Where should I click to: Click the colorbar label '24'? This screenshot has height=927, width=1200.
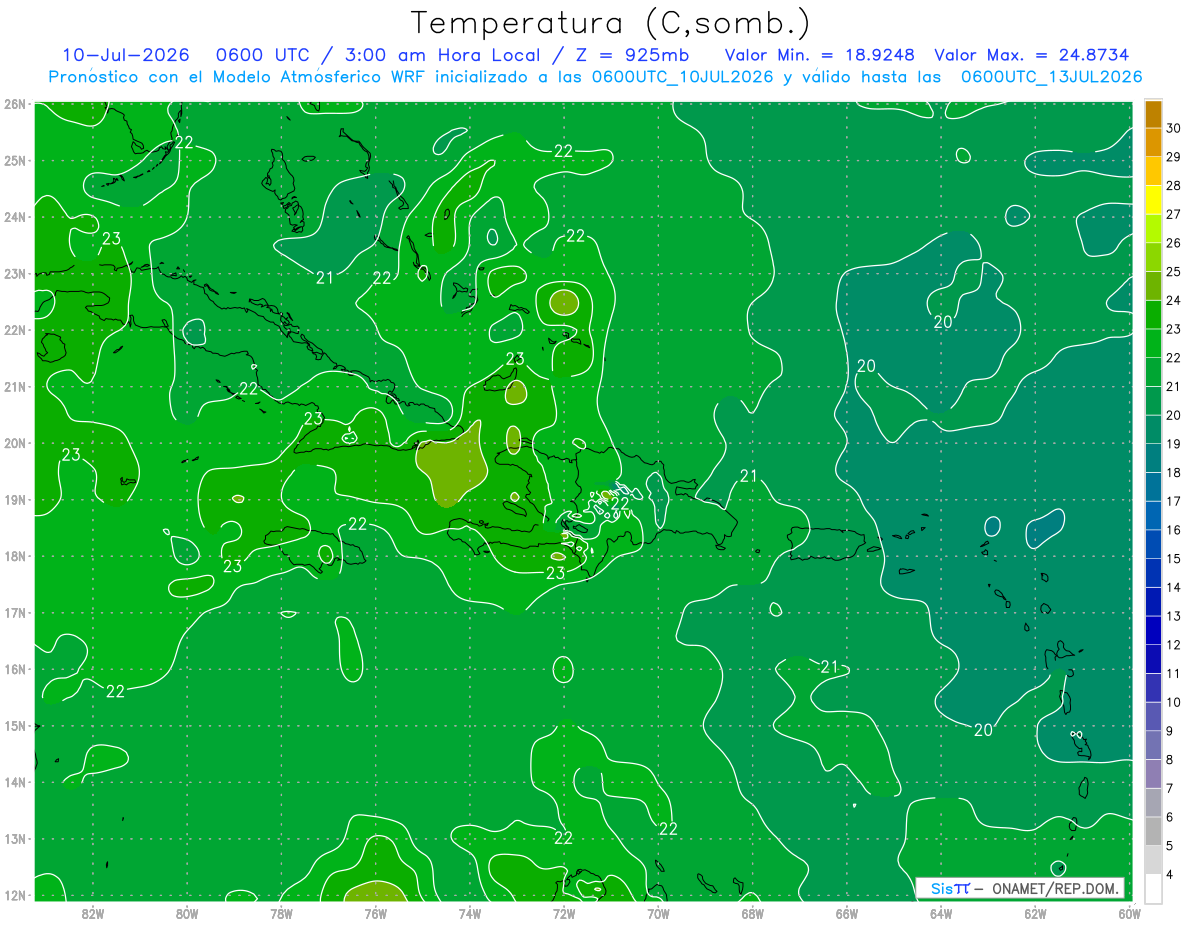[x=1174, y=300]
